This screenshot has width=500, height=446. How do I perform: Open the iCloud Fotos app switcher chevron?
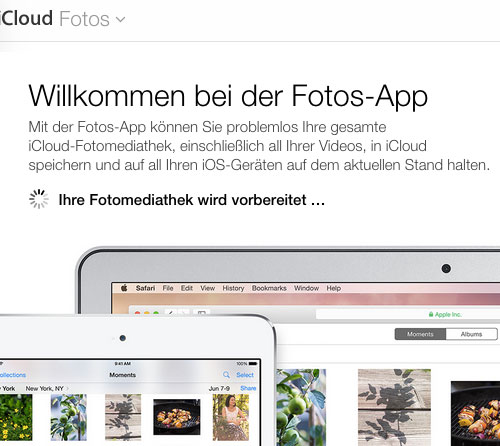121,20
